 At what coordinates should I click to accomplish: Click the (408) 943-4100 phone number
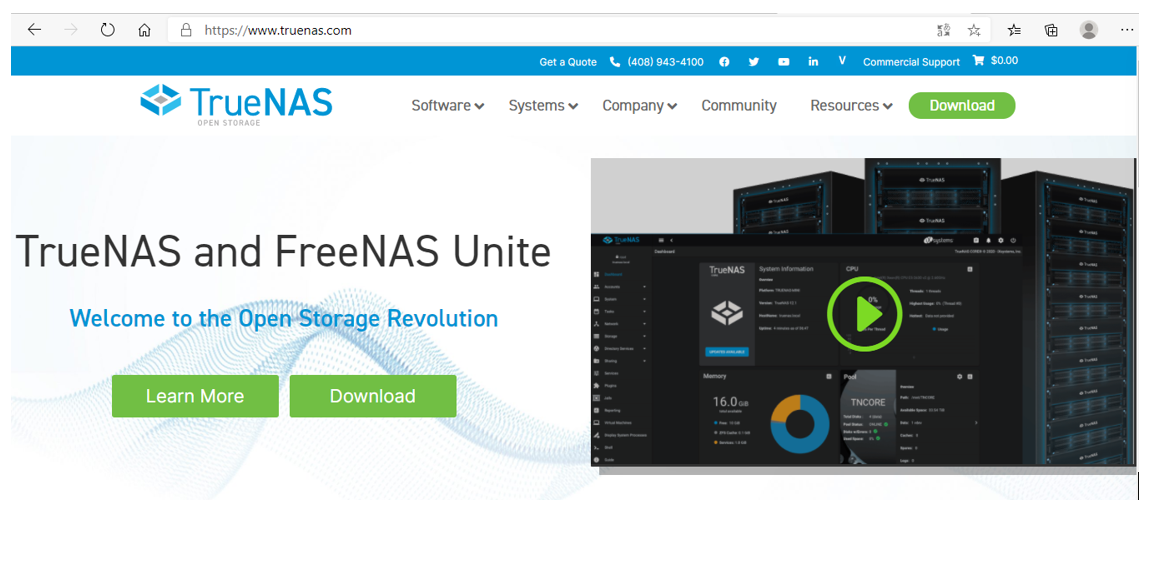665,62
